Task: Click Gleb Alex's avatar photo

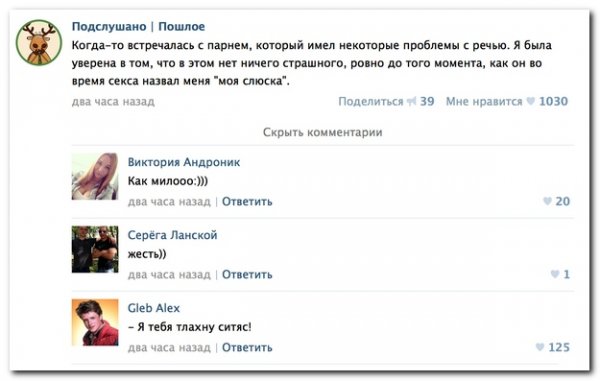Action: (95, 322)
